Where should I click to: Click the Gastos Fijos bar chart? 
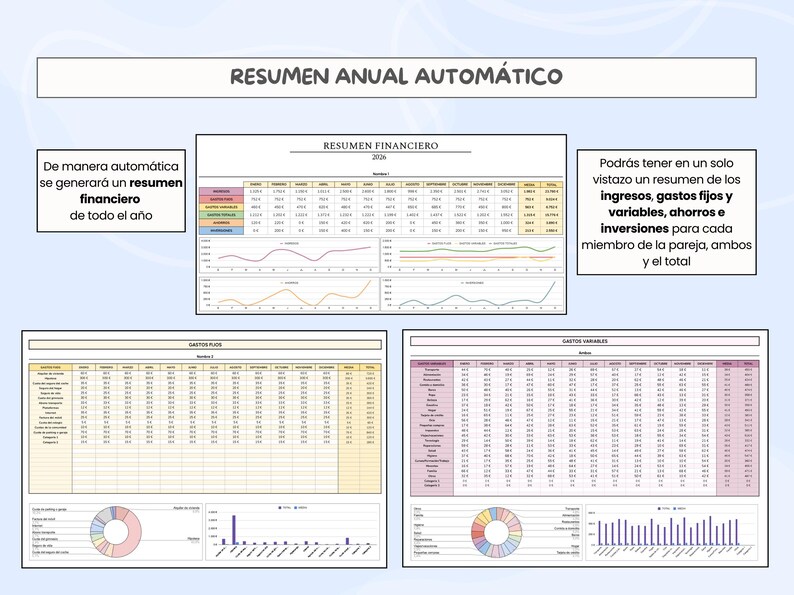click(293, 532)
